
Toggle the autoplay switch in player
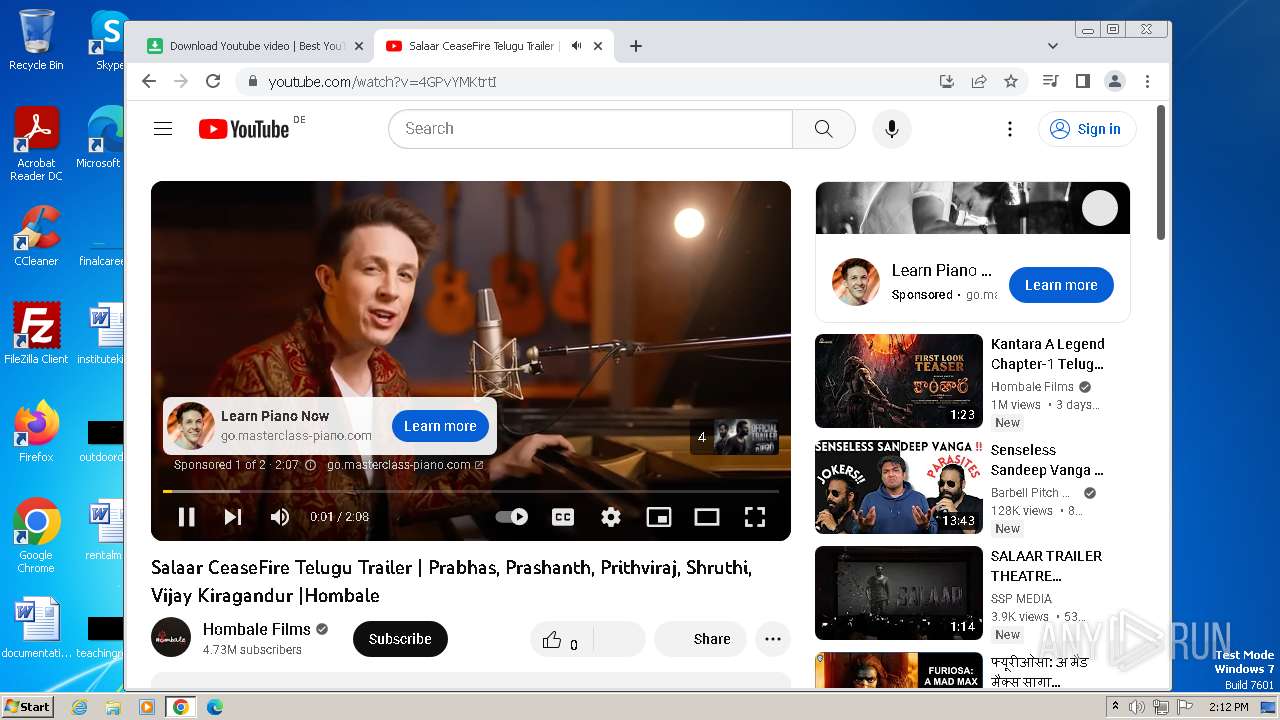pyautogui.click(x=512, y=517)
